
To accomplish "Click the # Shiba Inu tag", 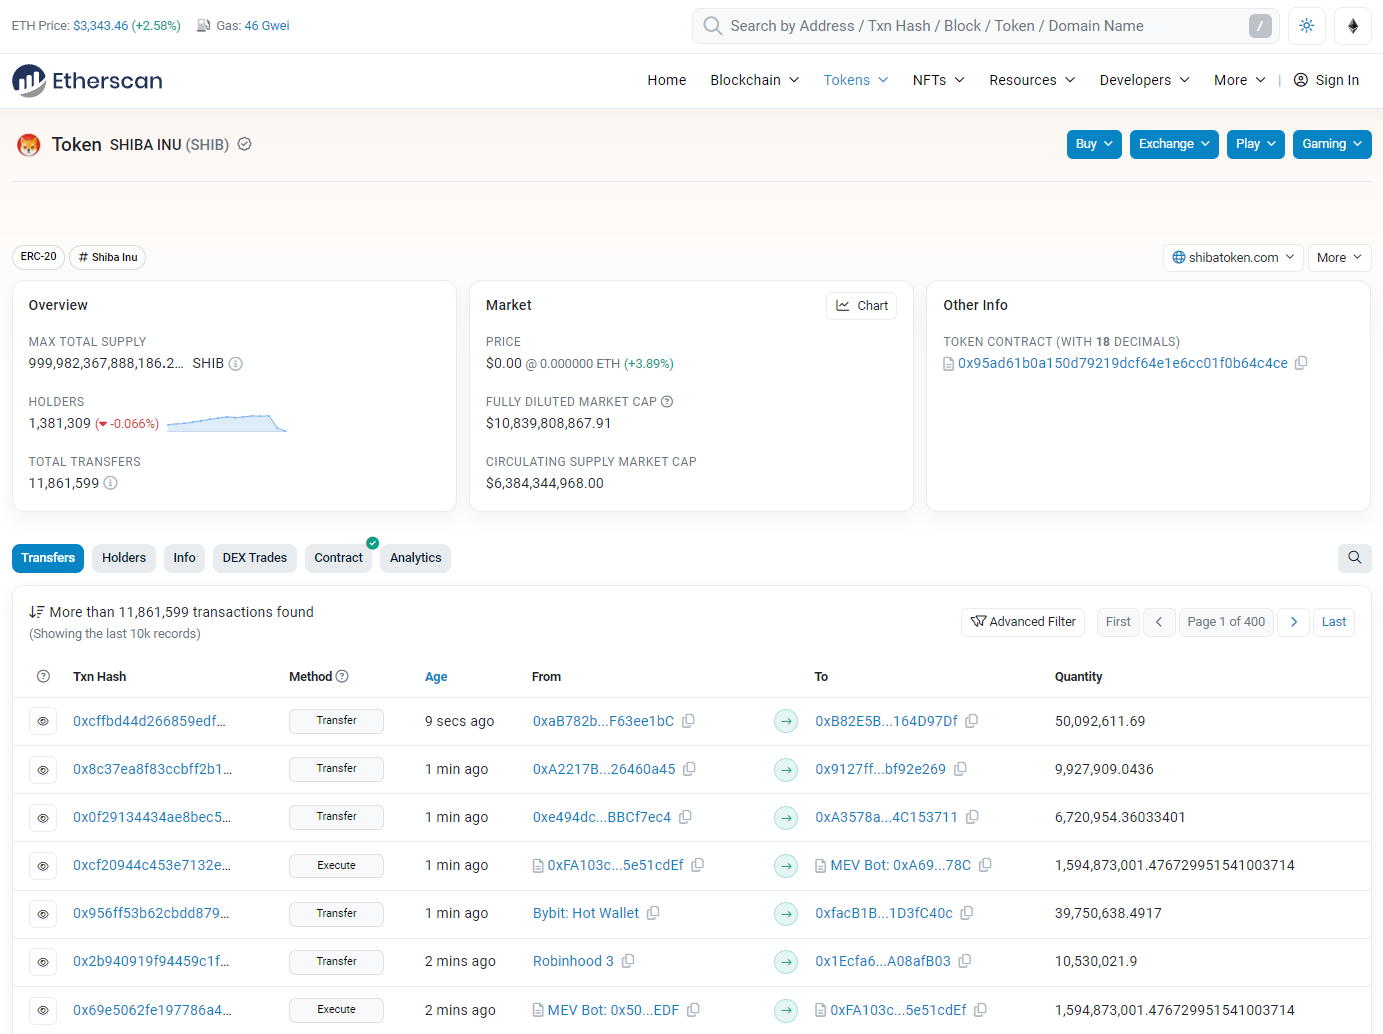I will (108, 257).
